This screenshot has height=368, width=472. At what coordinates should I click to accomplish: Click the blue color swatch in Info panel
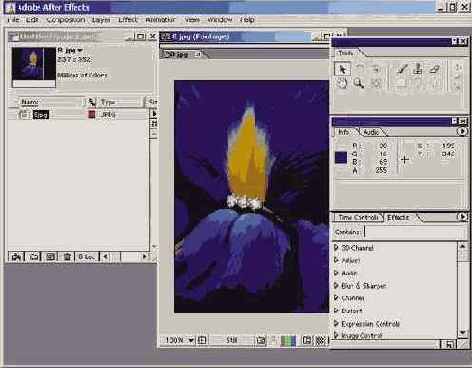(341, 157)
